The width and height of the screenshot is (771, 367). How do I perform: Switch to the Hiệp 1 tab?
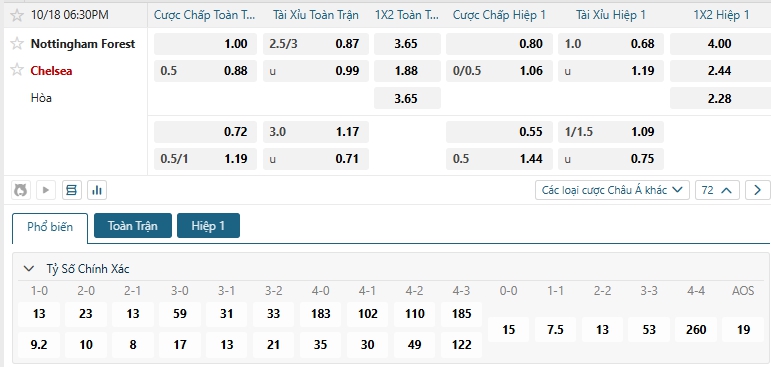pyautogui.click(x=208, y=226)
